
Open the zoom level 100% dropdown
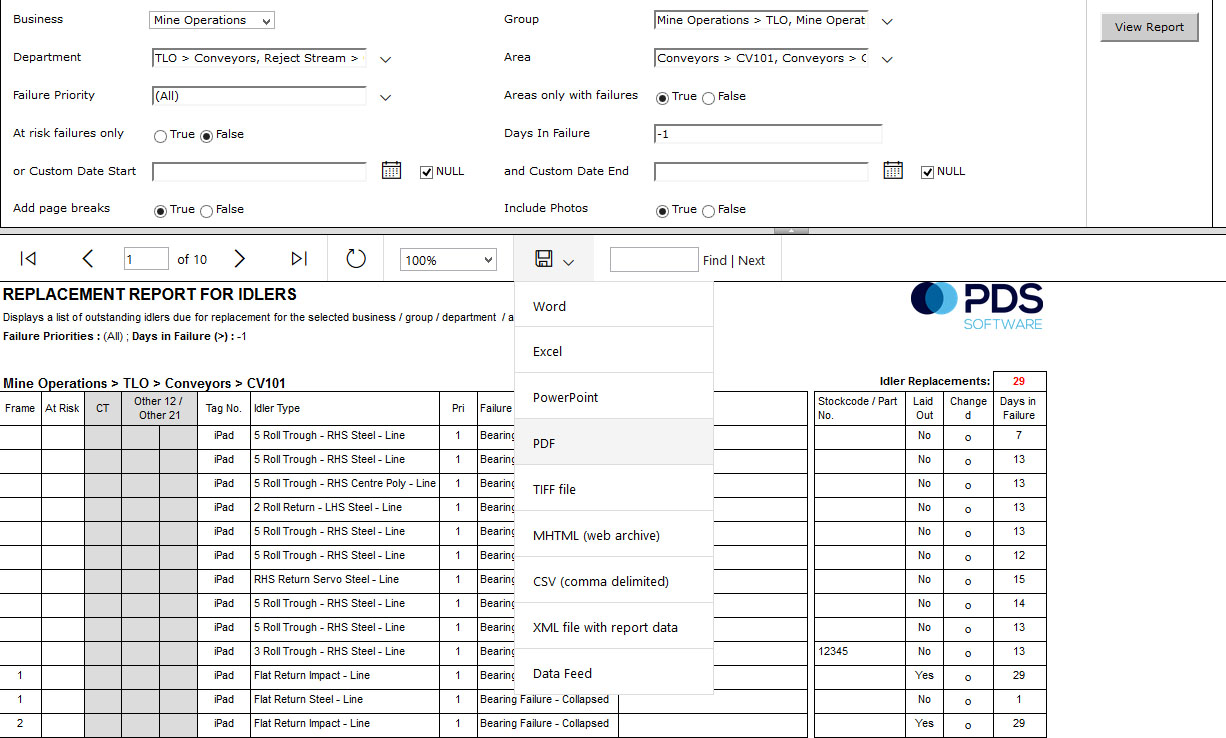448,260
